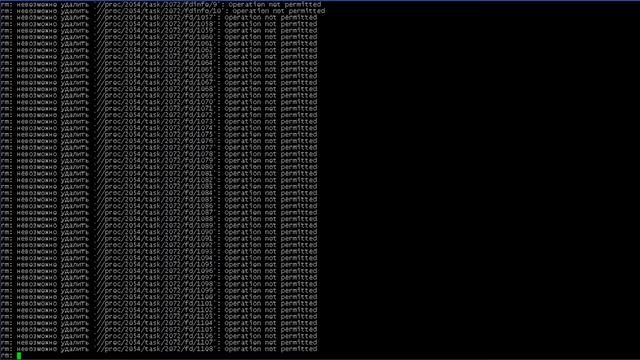Click the rm error line for fd/1071
Viewport: 640px width, 360px height.
point(158,109)
